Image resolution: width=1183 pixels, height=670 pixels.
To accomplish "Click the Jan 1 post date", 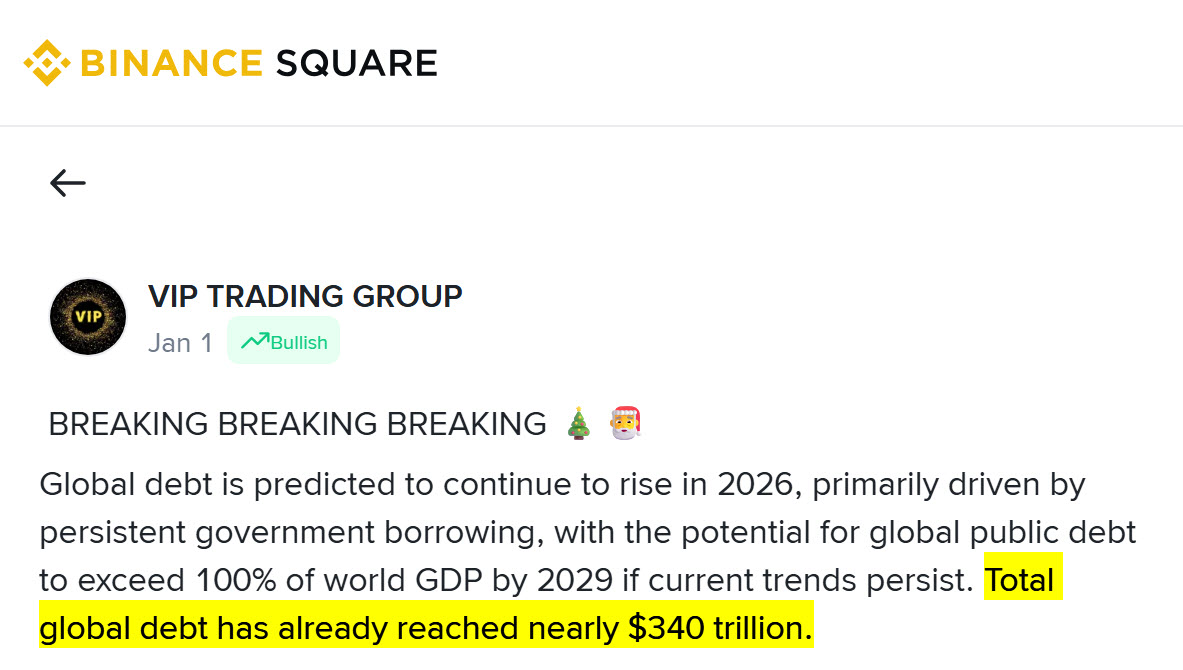I will pos(180,343).
